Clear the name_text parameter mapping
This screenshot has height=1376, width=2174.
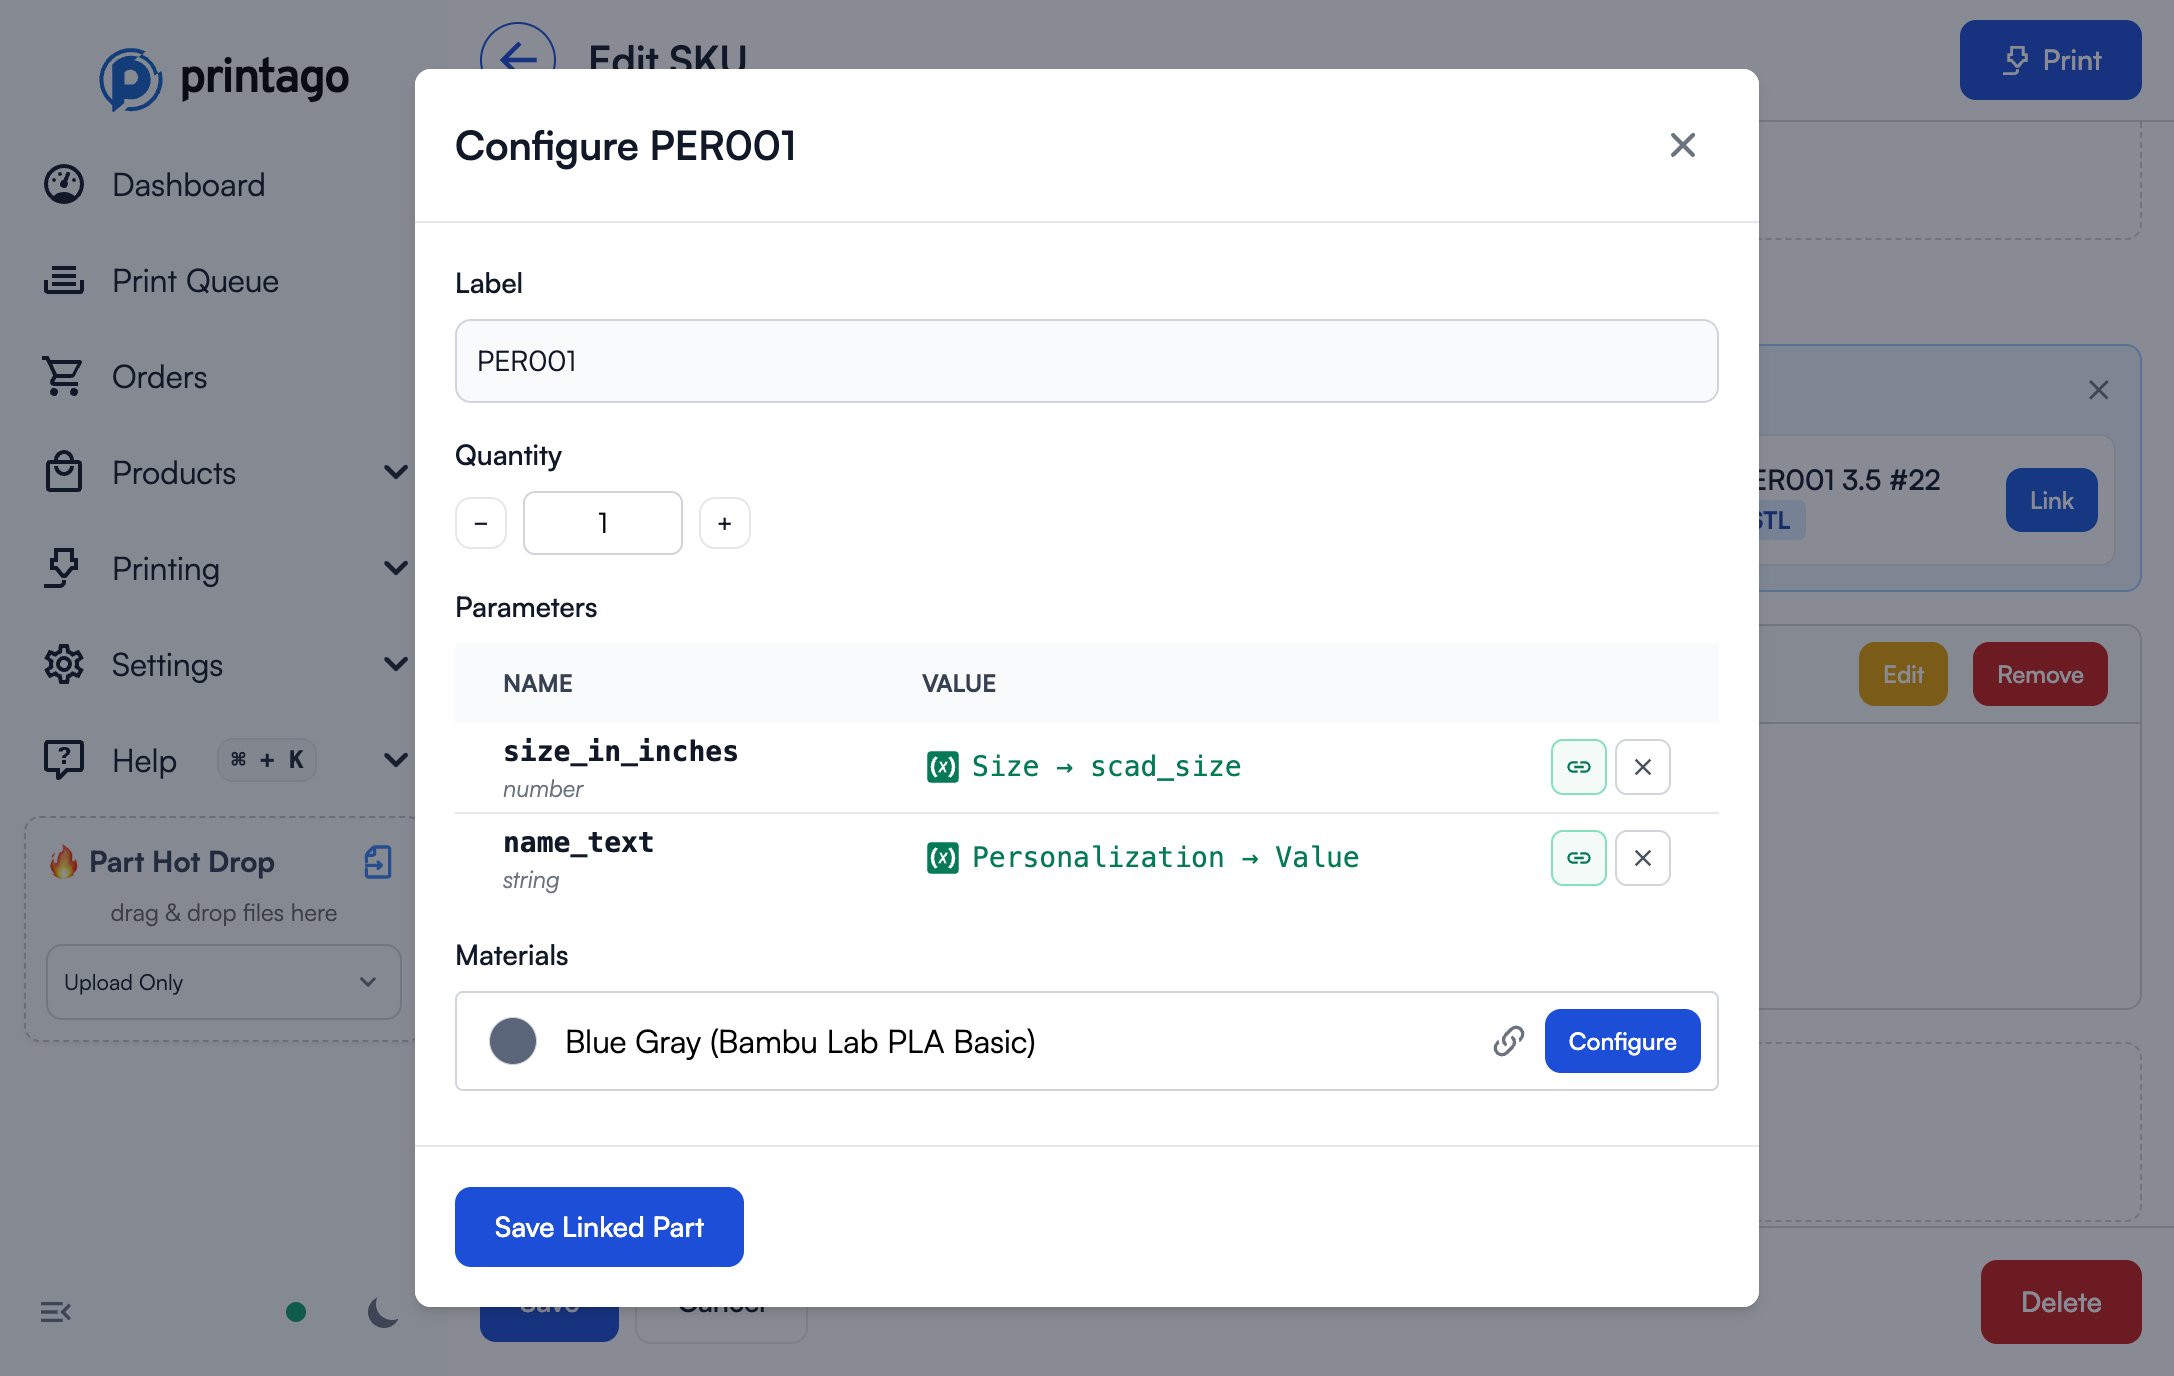coord(1642,858)
